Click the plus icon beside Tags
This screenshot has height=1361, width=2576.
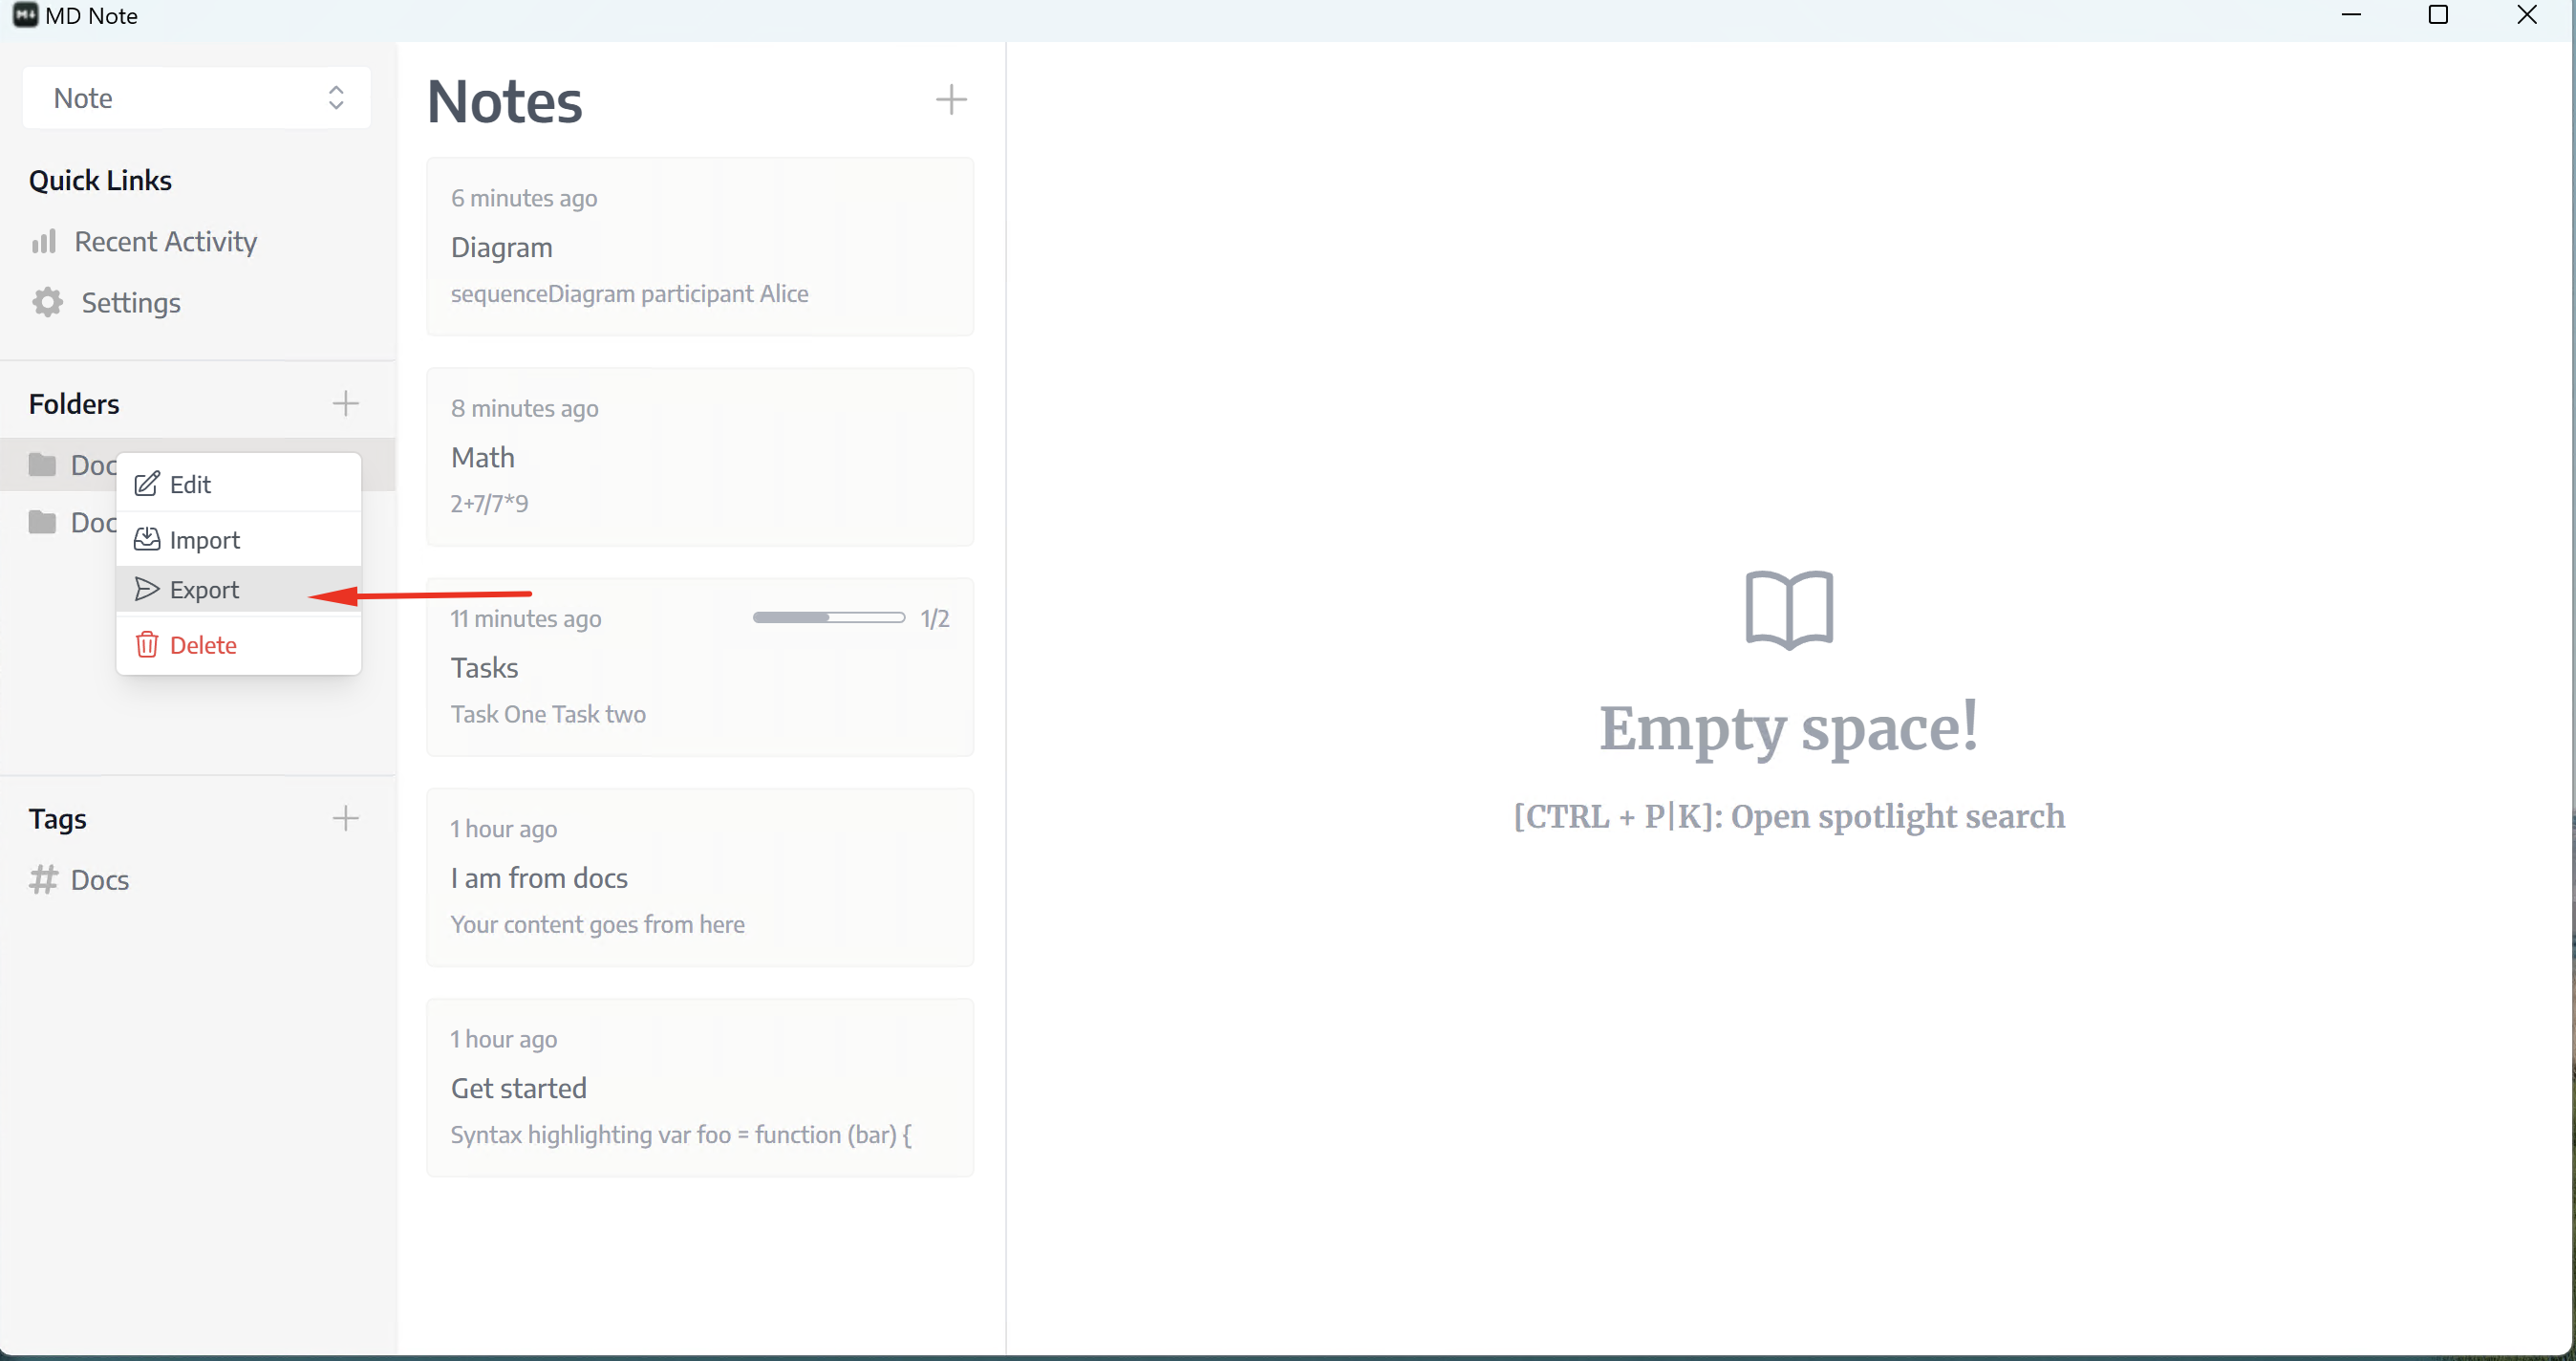pos(345,818)
